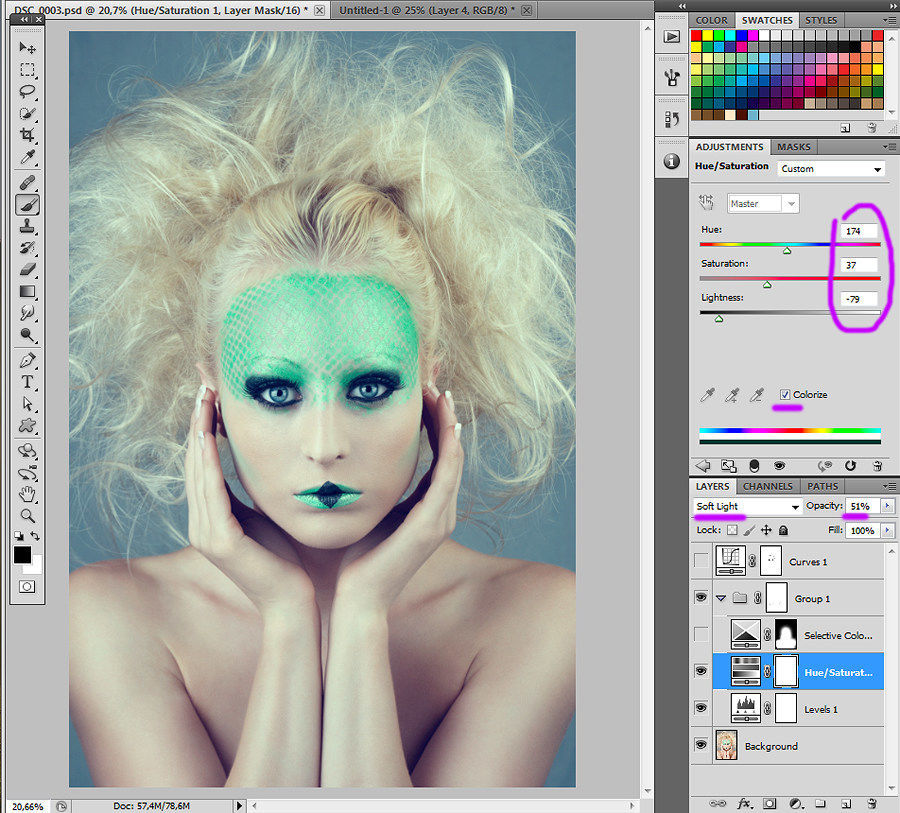900x813 pixels.
Task: Switch to the Color tab
Action: (711, 20)
